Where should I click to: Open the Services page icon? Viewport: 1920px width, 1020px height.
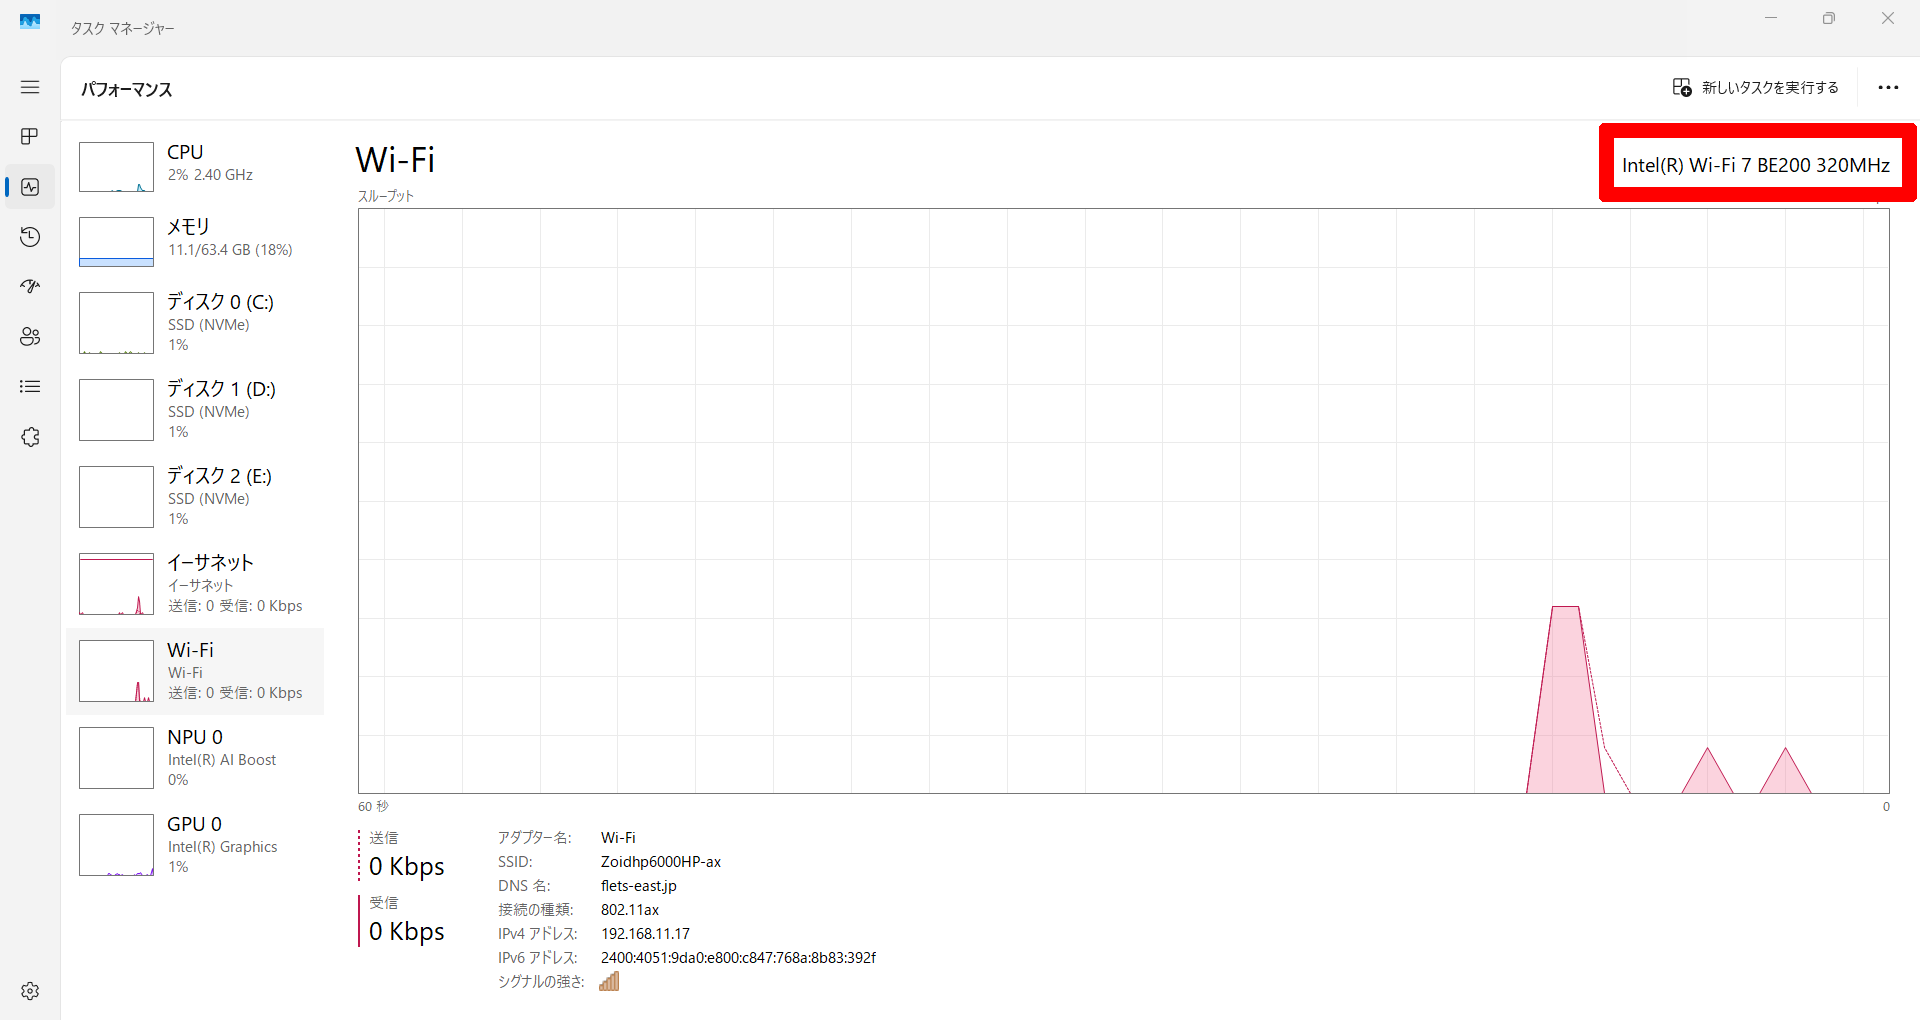tap(30, 437)
